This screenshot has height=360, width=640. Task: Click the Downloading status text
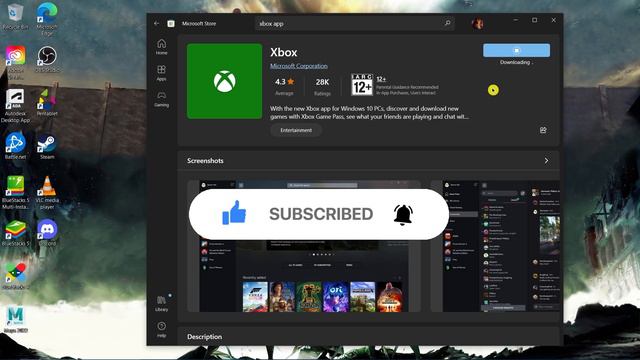[x=516, y=62]
